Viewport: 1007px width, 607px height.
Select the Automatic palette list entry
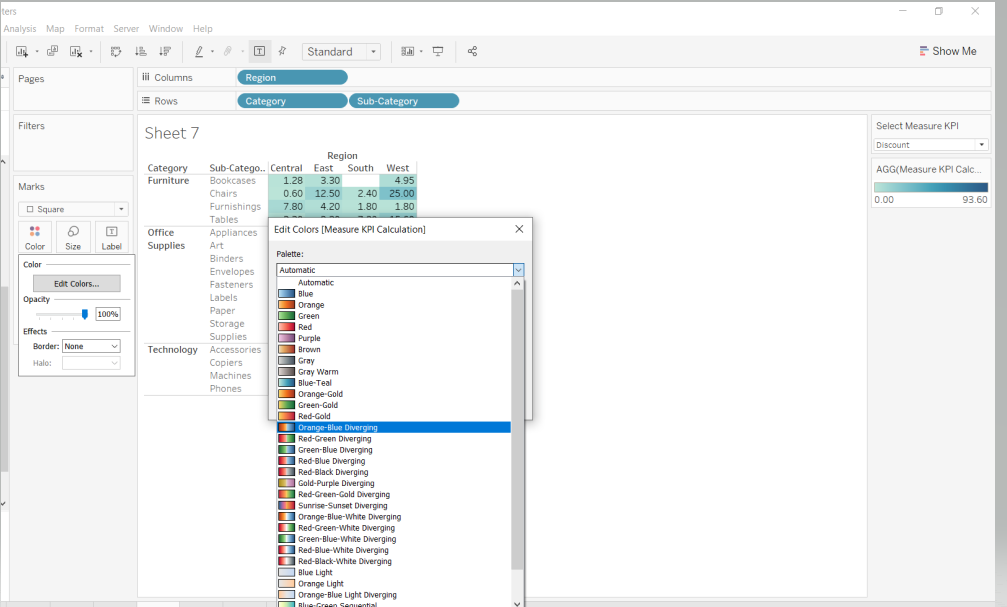tap(394, 283)
